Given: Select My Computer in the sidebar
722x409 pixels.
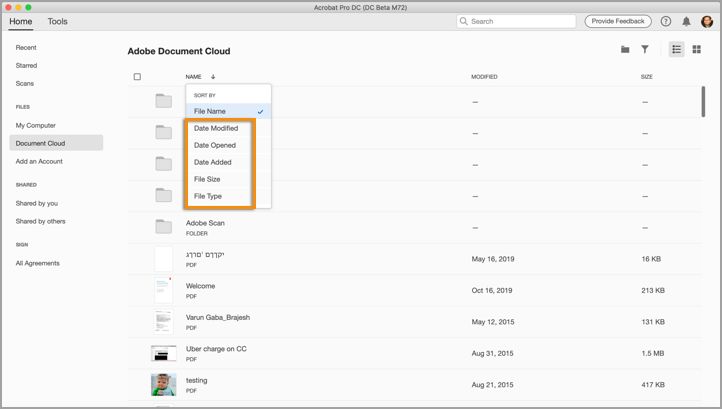Looking at the screenshot, I should click(35, 125).
